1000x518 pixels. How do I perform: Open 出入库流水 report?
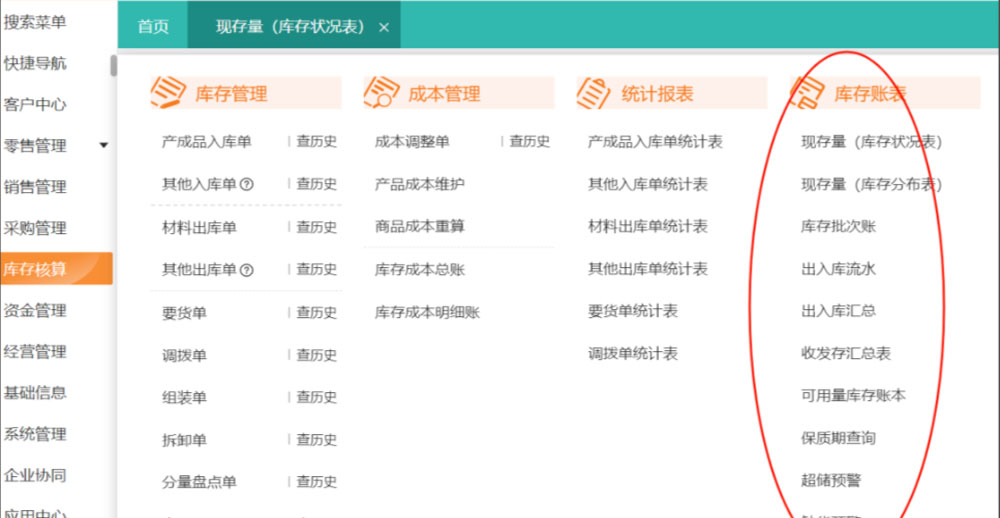838,269
